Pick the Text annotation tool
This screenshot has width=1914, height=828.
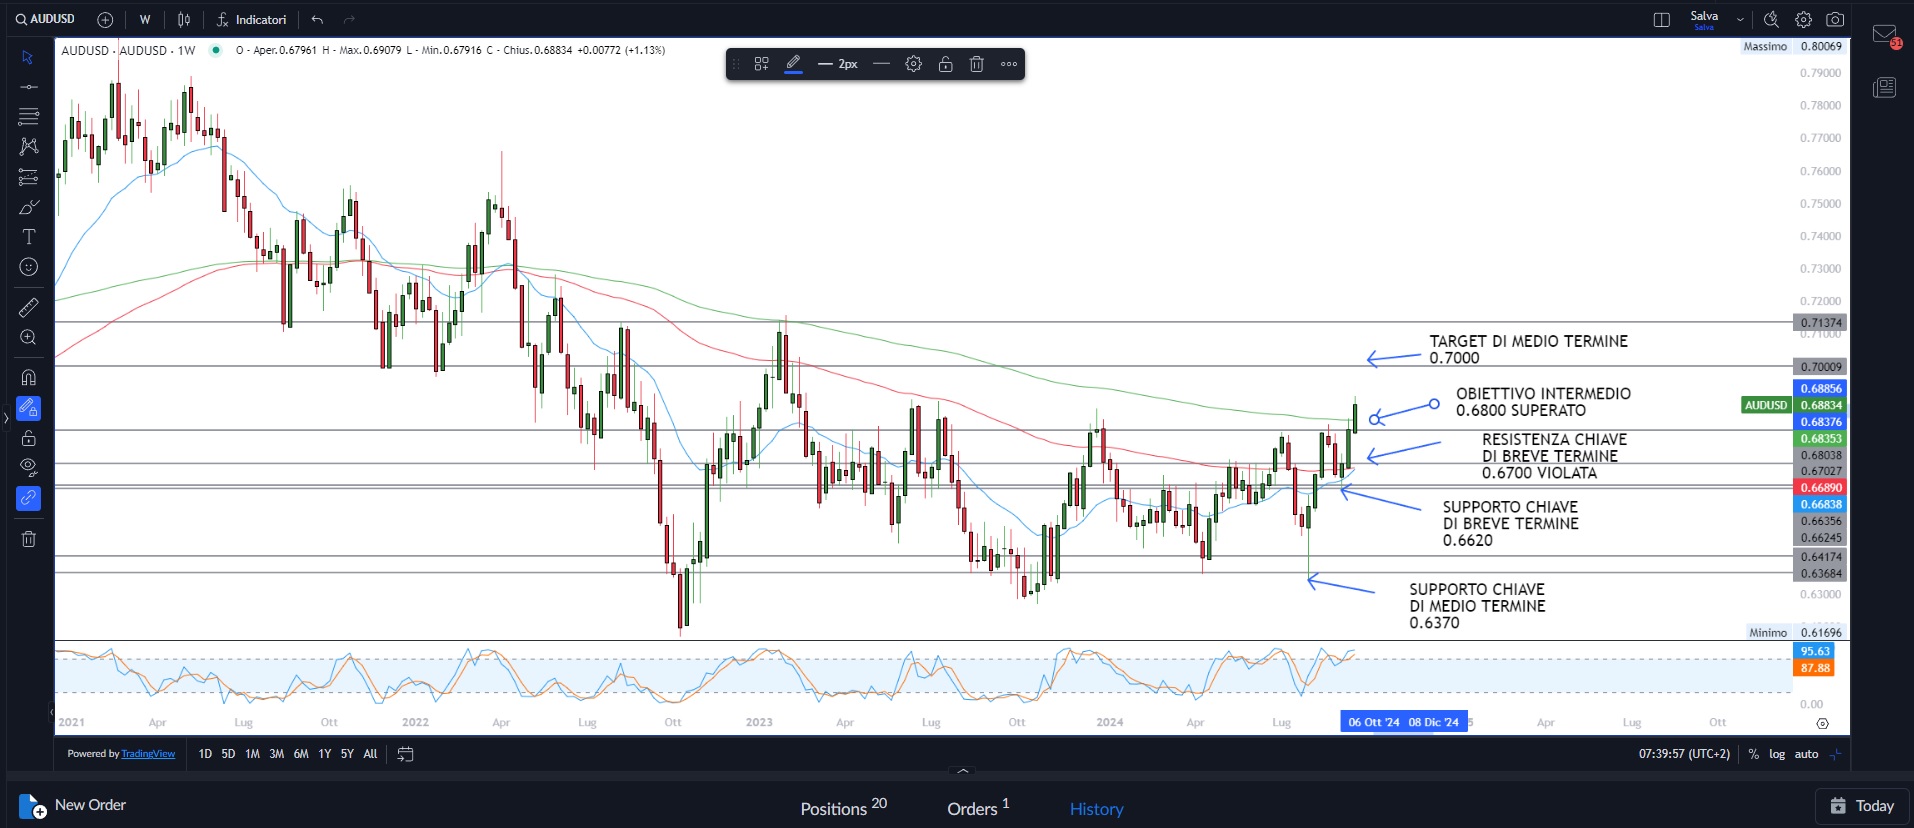pyautogui.click(x=28, y=237)
